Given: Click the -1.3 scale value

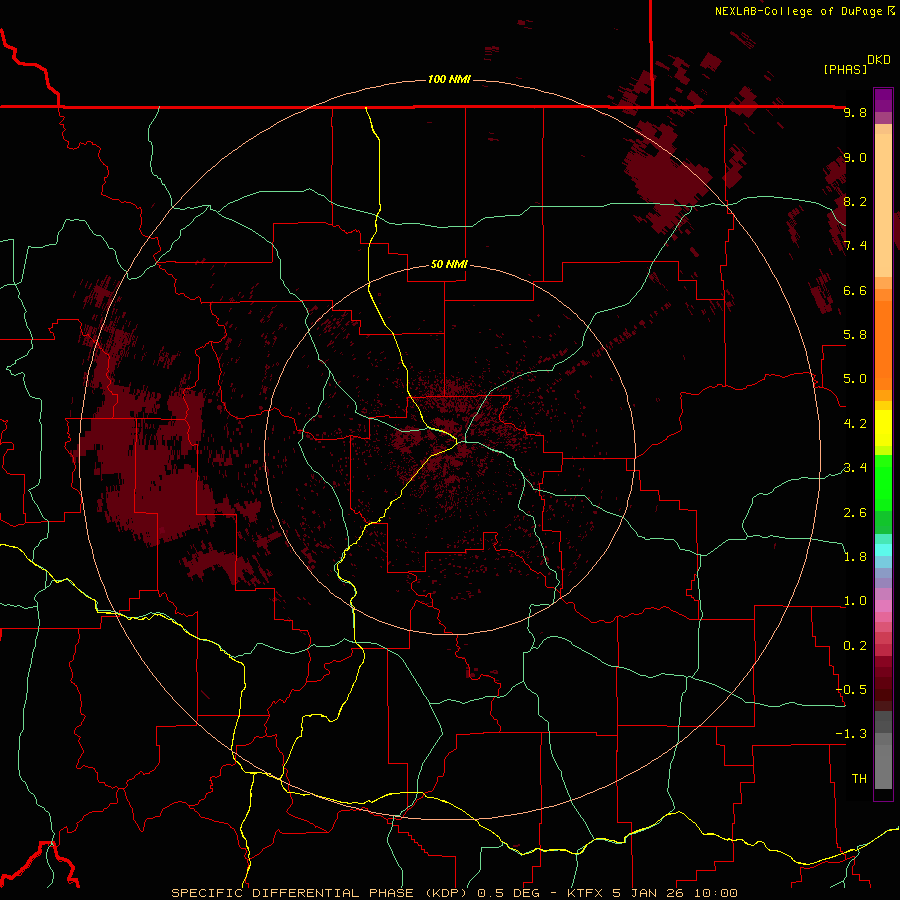Looking at the screenshot, I should (x=851, y=734).
